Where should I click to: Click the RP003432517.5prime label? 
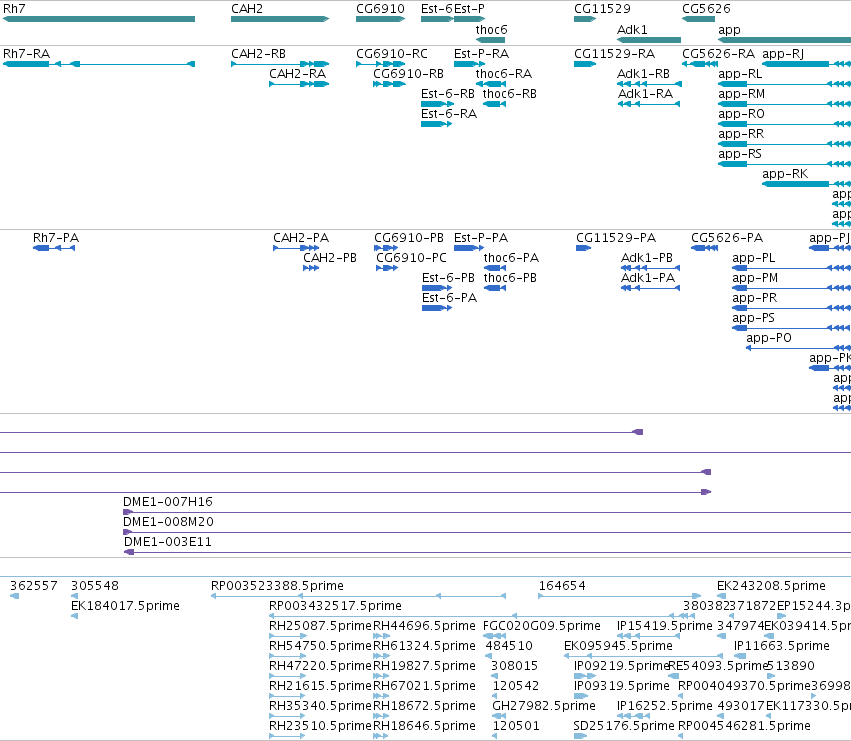pyautogui.click(x=335, y=606)
